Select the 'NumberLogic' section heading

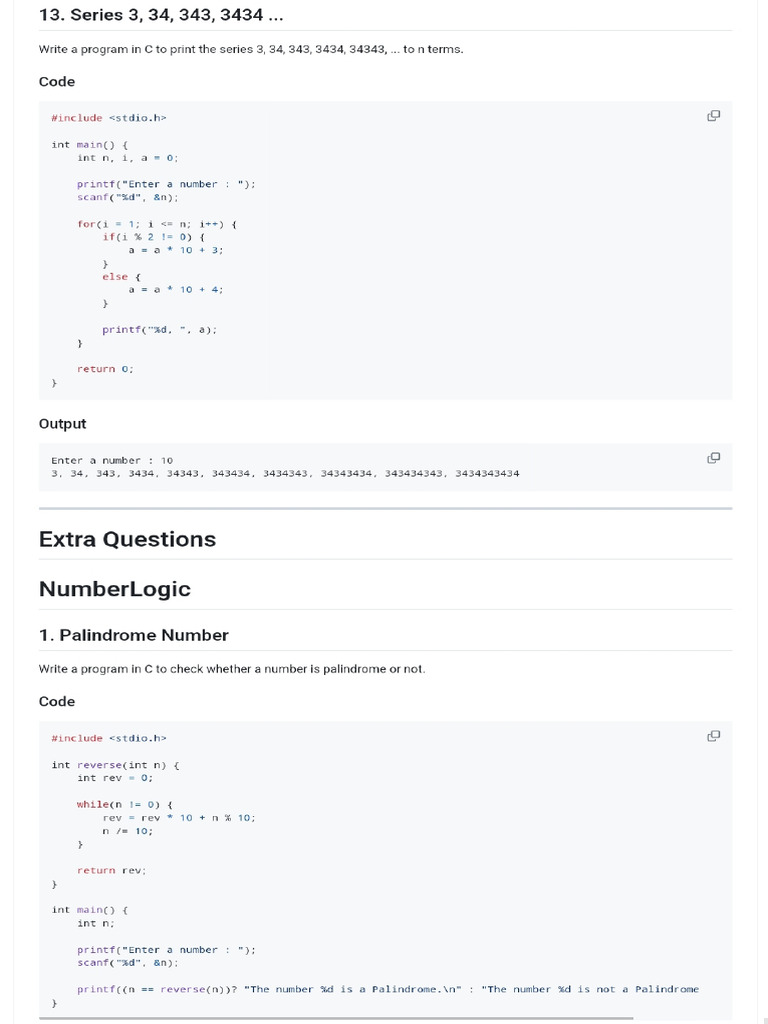[x=114, y=589]
